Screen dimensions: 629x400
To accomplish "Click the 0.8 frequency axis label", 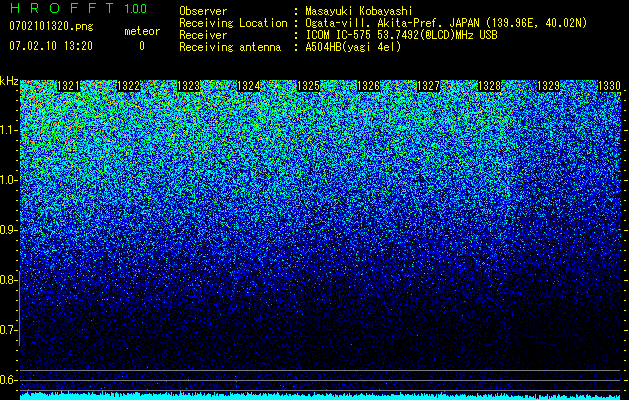I will pyautogui.click(x=9, y=280).
